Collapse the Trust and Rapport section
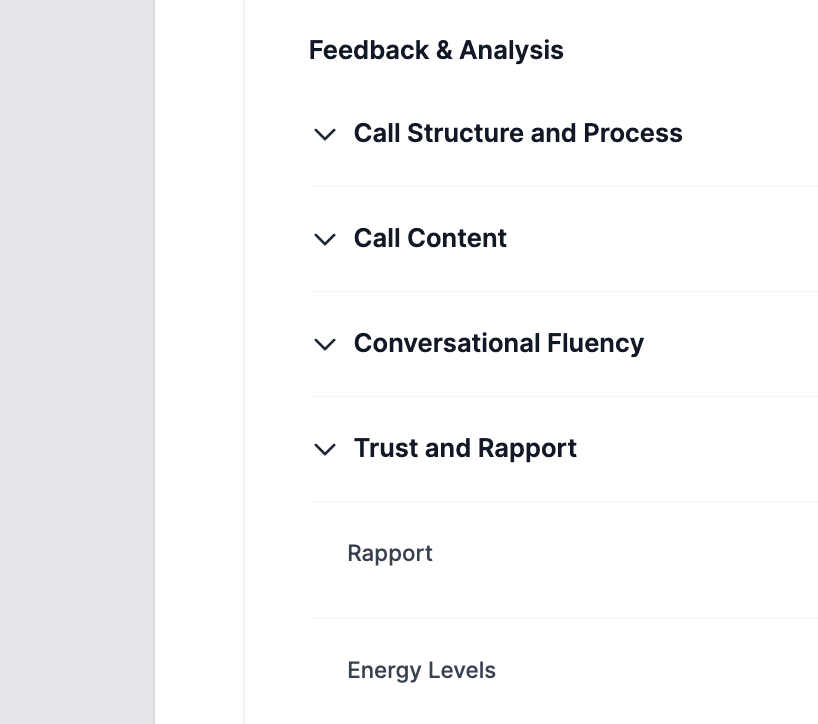Image resolution: width=818 pixels, height=724 pixels. point(465,448)
